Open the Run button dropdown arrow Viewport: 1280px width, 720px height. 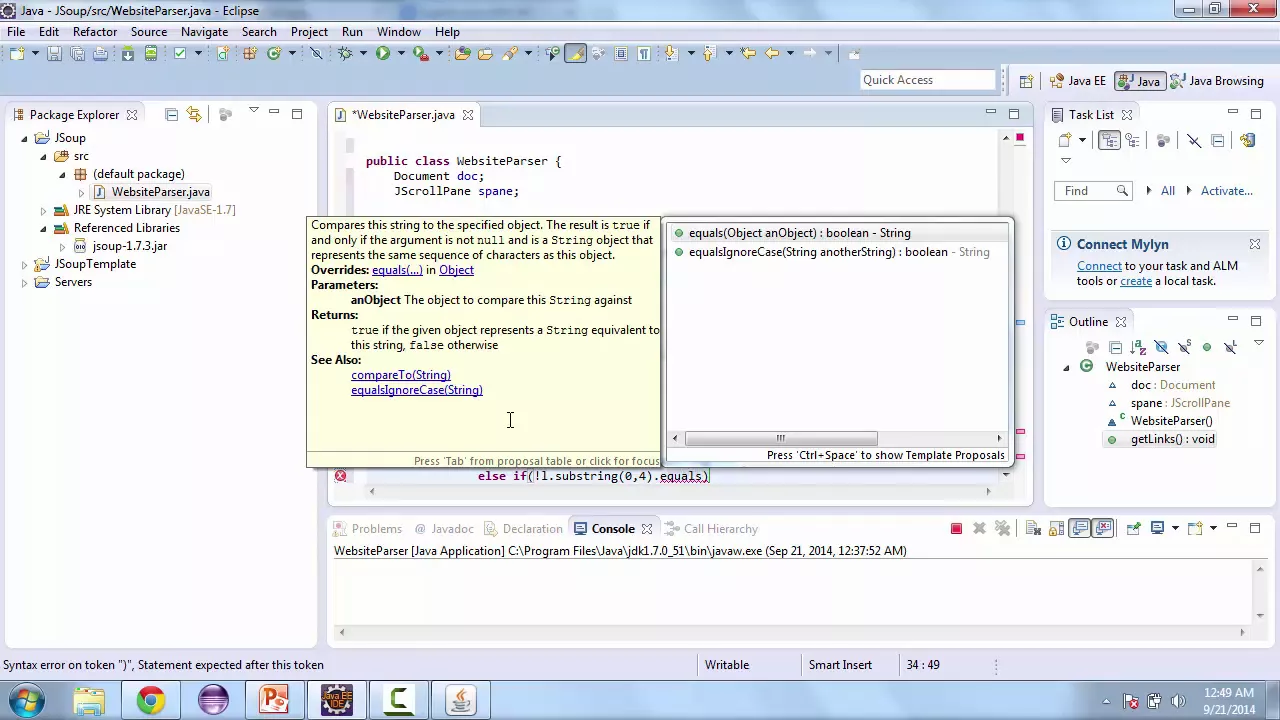coord(401,53)
